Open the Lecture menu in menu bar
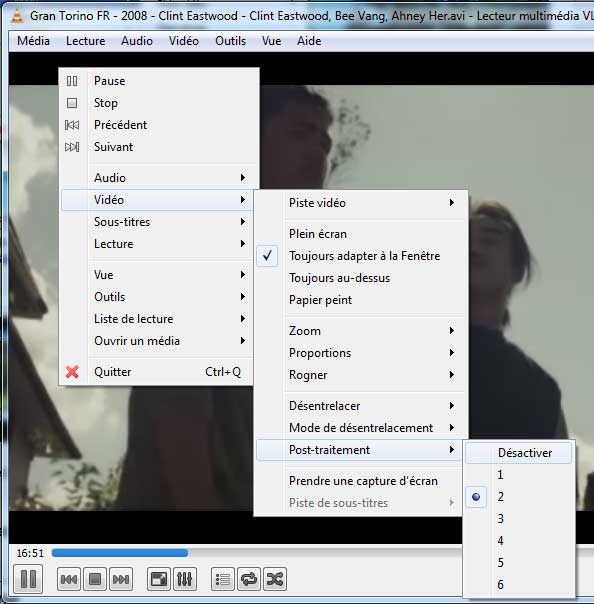The height and width of the screenshot is (604, 594). click(x=86, y=41)
